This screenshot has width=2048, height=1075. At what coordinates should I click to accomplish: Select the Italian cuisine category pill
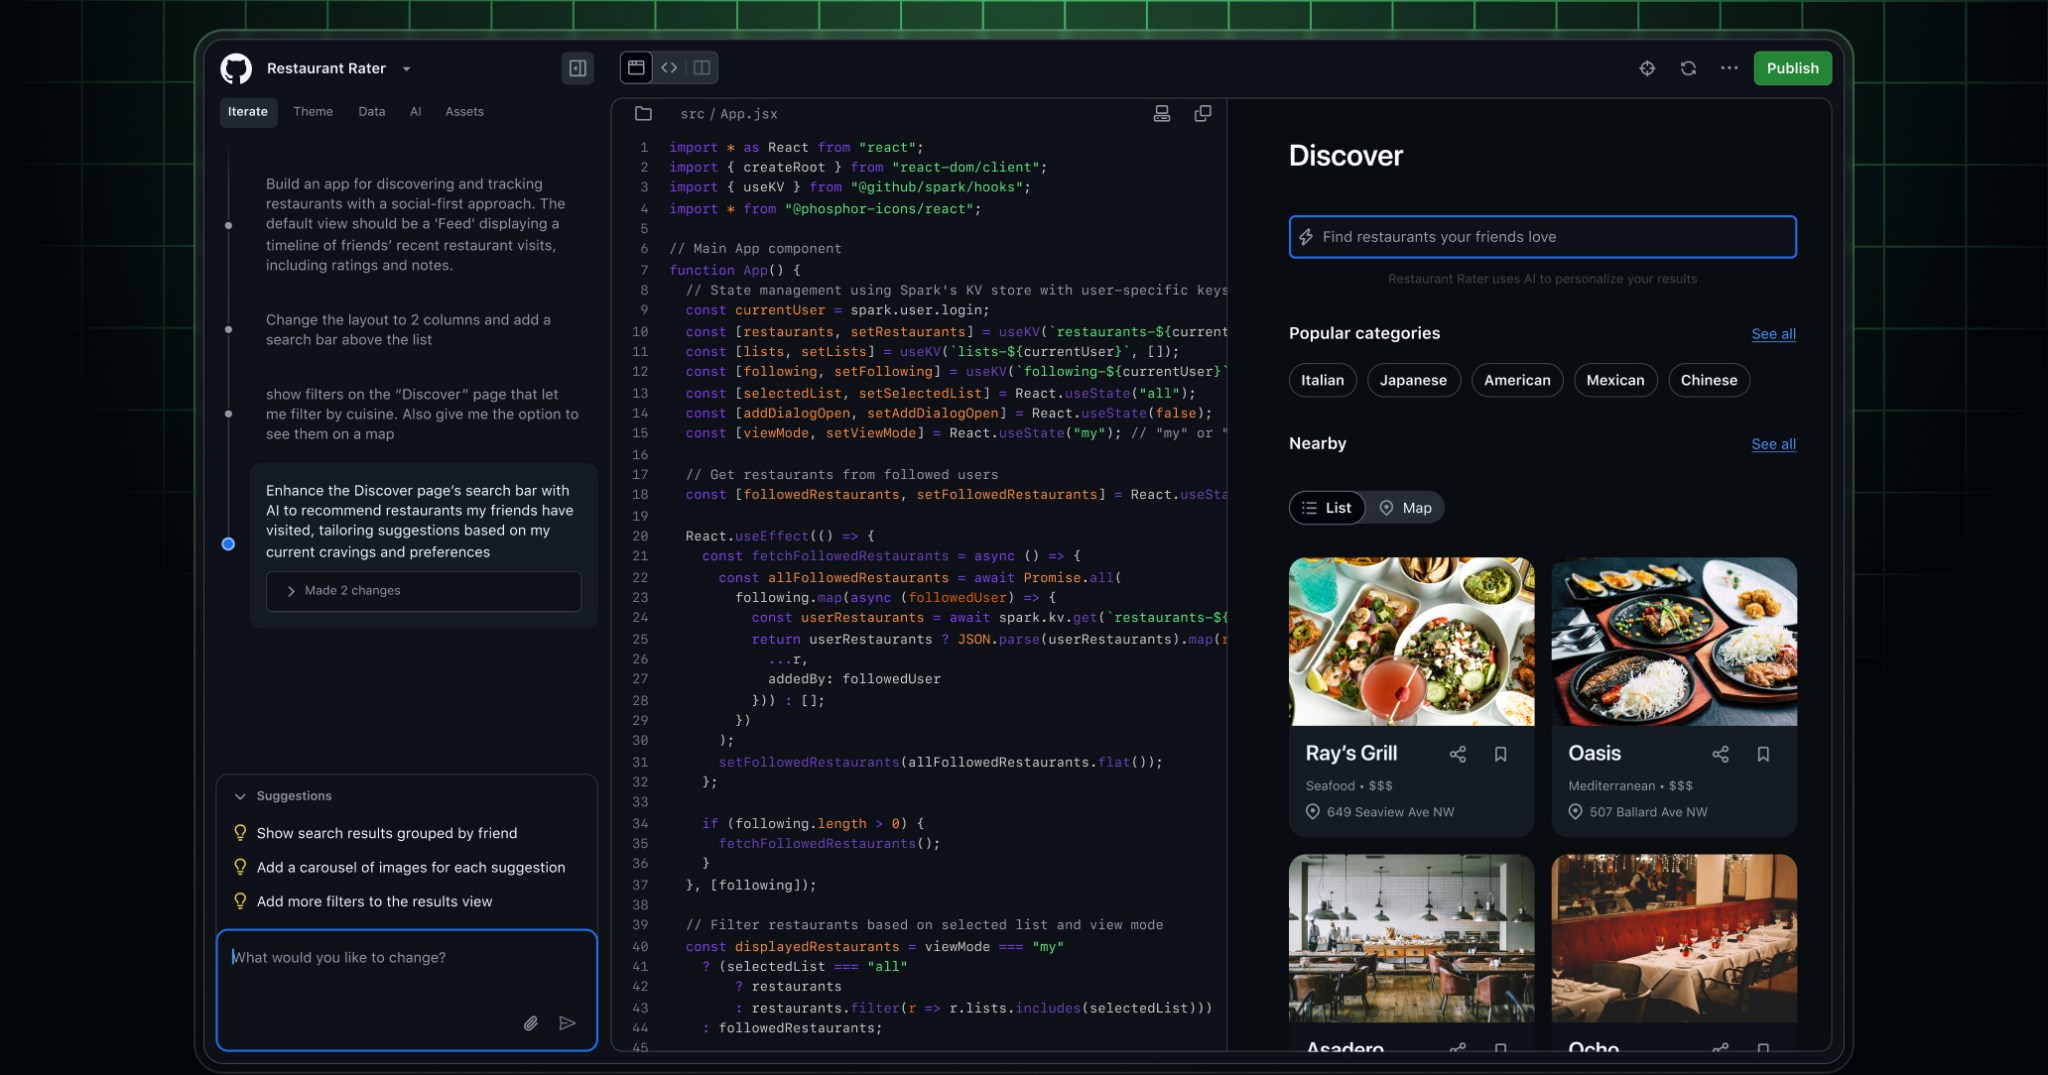(1322, 380)
